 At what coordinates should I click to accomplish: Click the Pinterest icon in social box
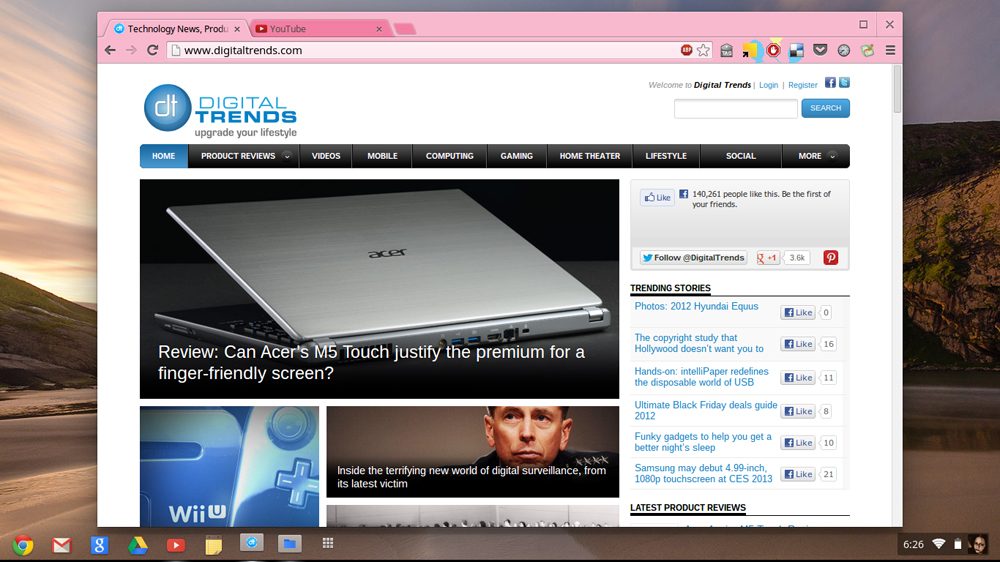coord(830,258)
